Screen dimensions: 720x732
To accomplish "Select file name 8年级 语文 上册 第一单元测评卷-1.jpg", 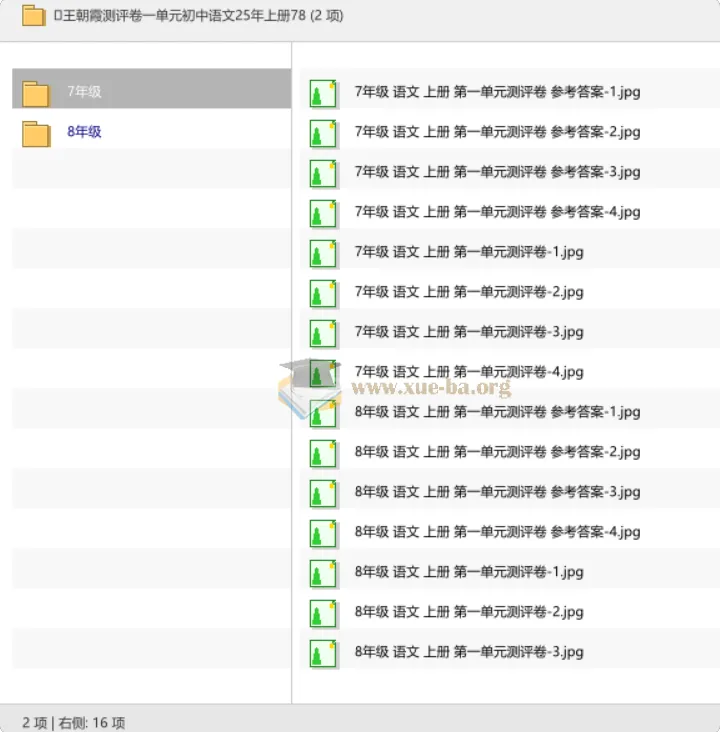I will pyautogui.click(x=469, y=572).
